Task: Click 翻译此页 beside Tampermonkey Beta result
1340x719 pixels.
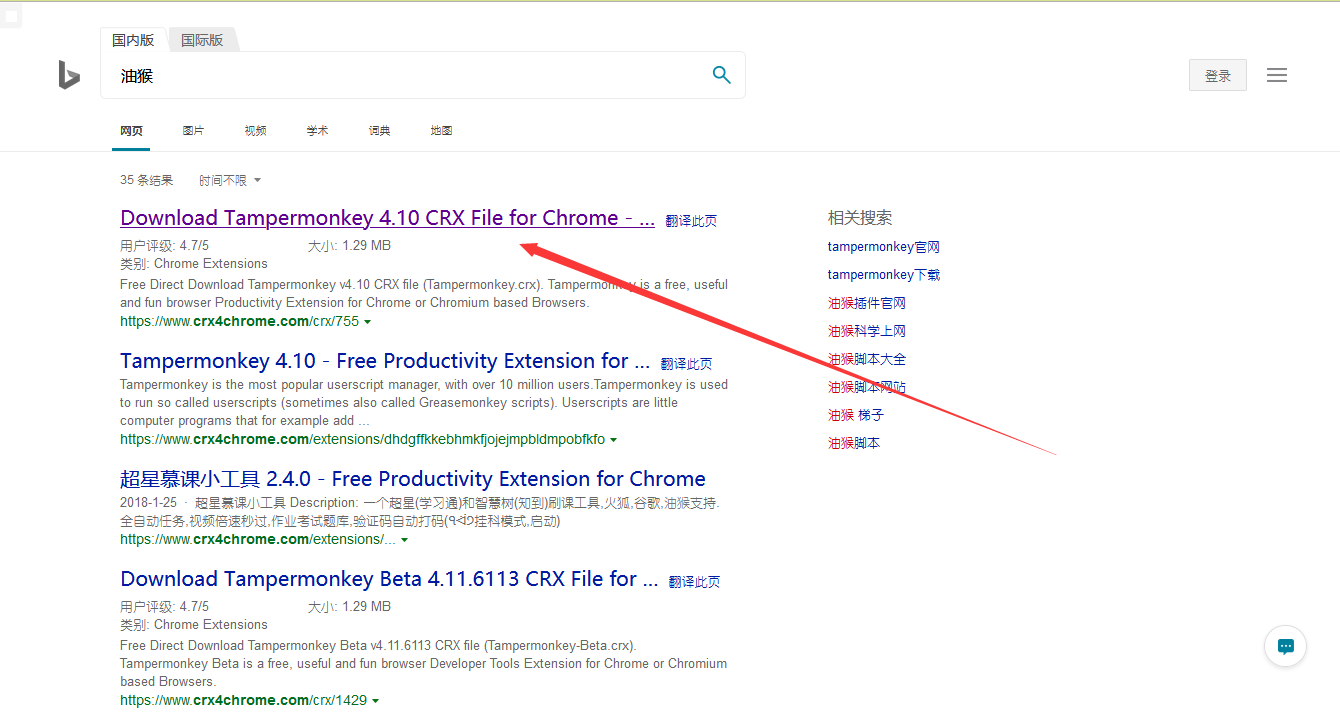Action: [x=694, y=581]
